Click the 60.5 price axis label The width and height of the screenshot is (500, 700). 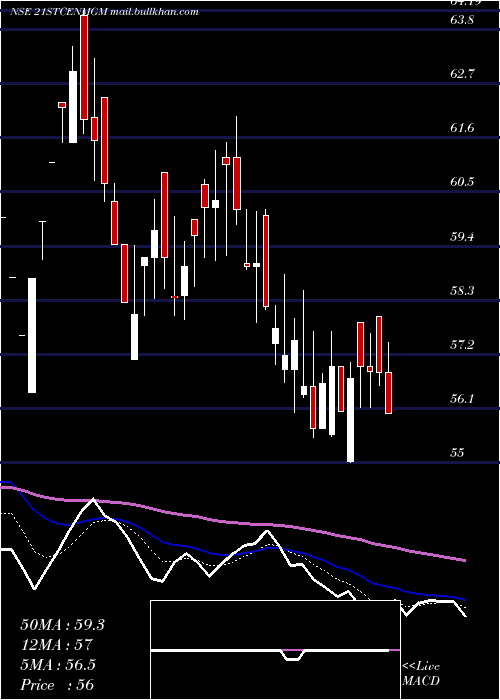[x=462, y=182]
